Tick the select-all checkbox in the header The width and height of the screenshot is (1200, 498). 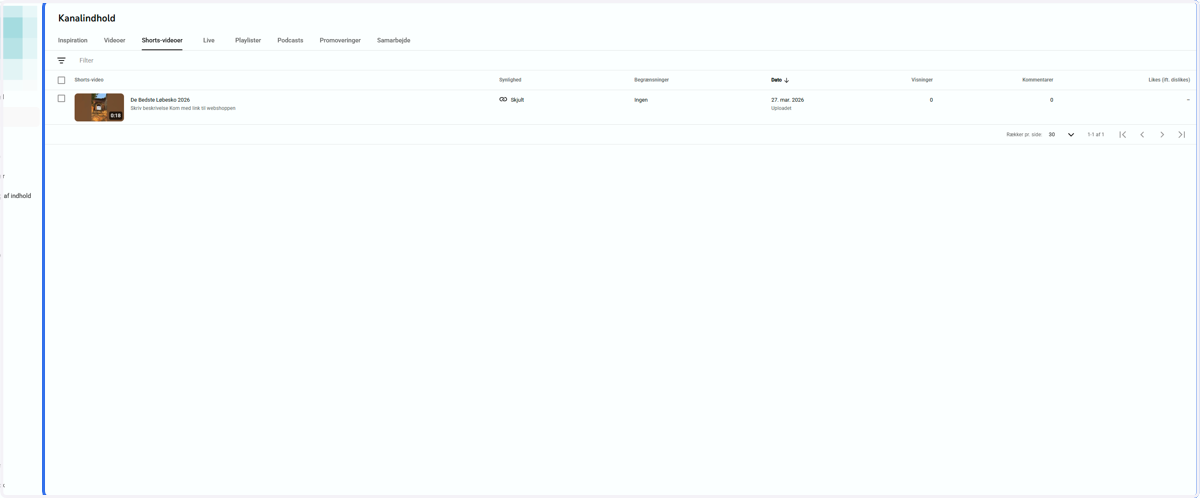tap(61, 80)
